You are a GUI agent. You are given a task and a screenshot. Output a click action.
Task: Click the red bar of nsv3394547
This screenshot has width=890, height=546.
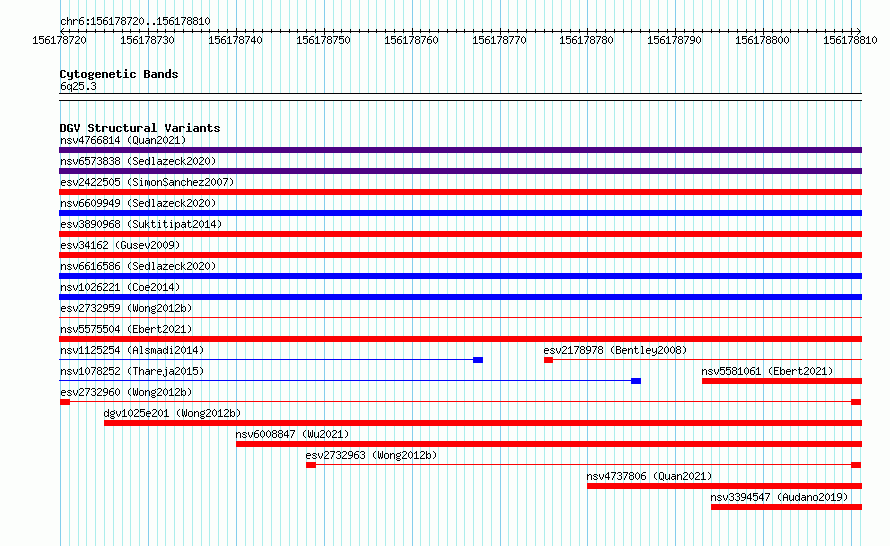tap(786, 507)
